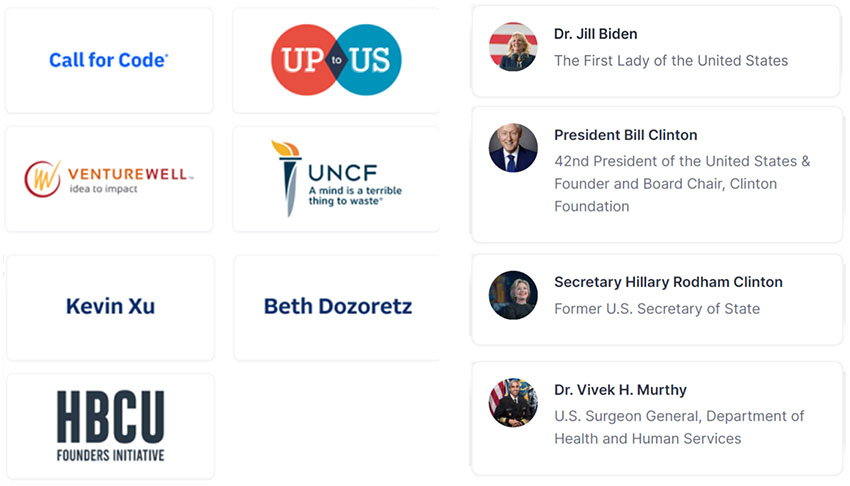Click Dr. Vivek H. Murthy's avatar photo

tap(513, 403)
